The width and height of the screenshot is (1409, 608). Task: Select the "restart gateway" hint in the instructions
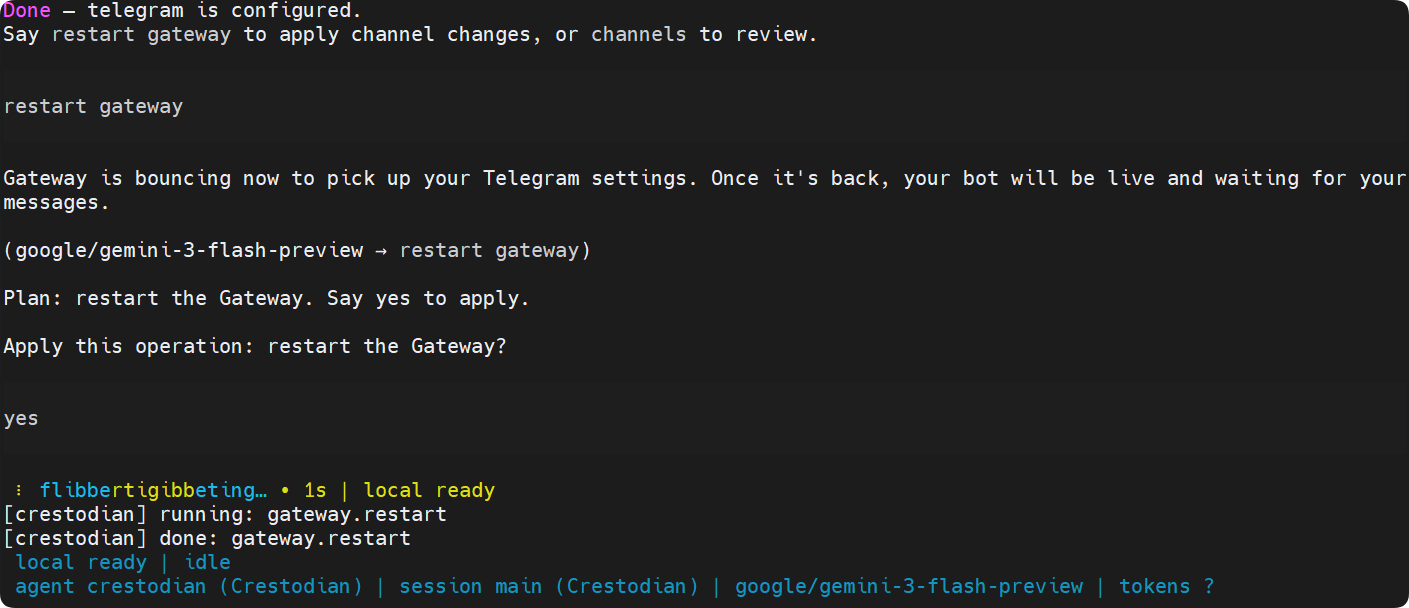(141, 34)
